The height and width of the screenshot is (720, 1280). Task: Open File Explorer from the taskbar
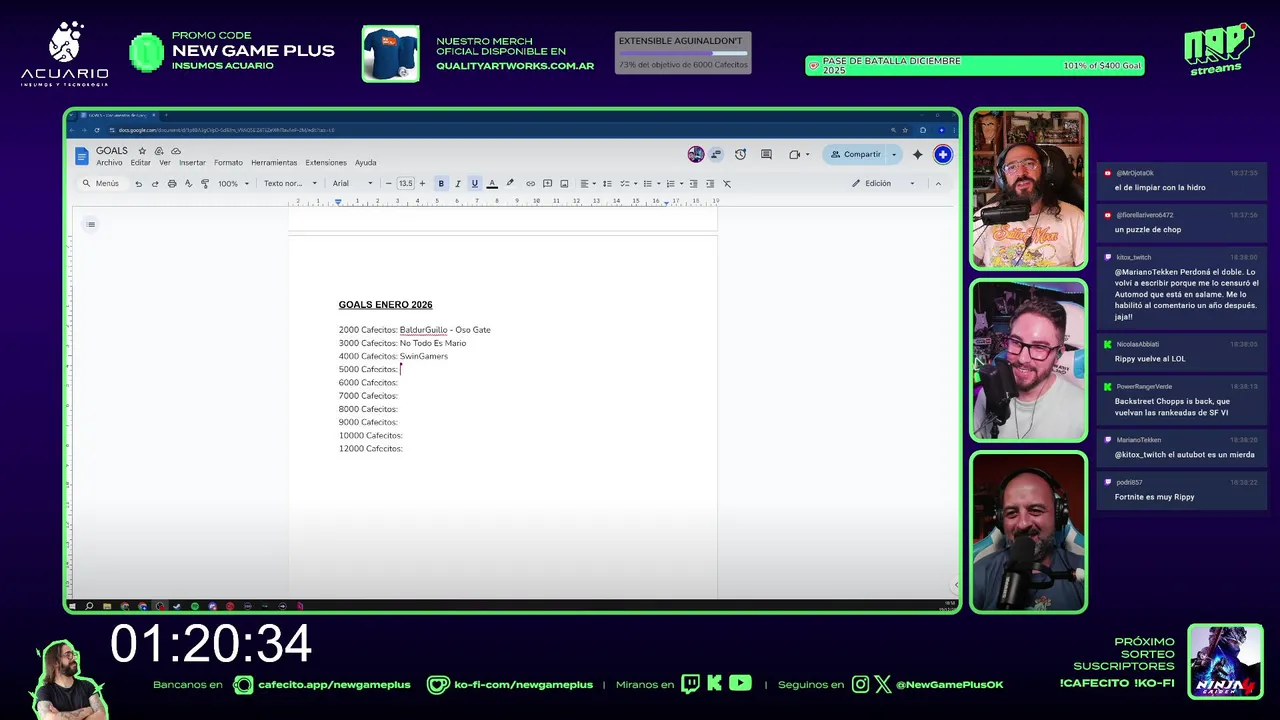(x=107, y=606)
